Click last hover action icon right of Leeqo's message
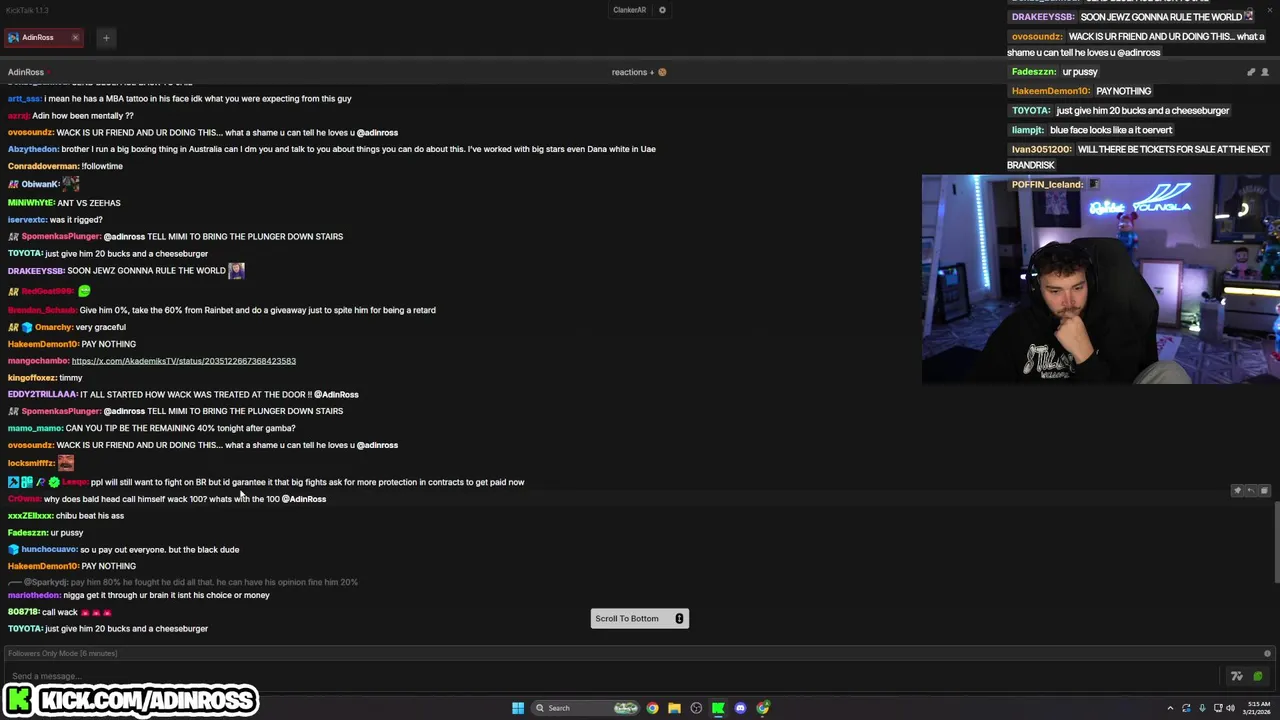This screenshot has width=1280, height=720. pos(1264,491)
